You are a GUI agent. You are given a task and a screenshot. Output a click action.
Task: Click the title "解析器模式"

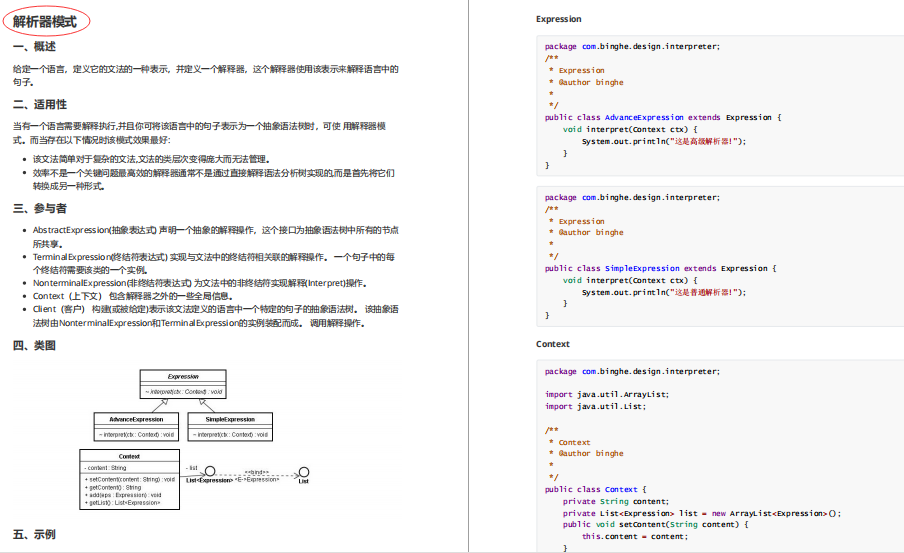(45, 22)
